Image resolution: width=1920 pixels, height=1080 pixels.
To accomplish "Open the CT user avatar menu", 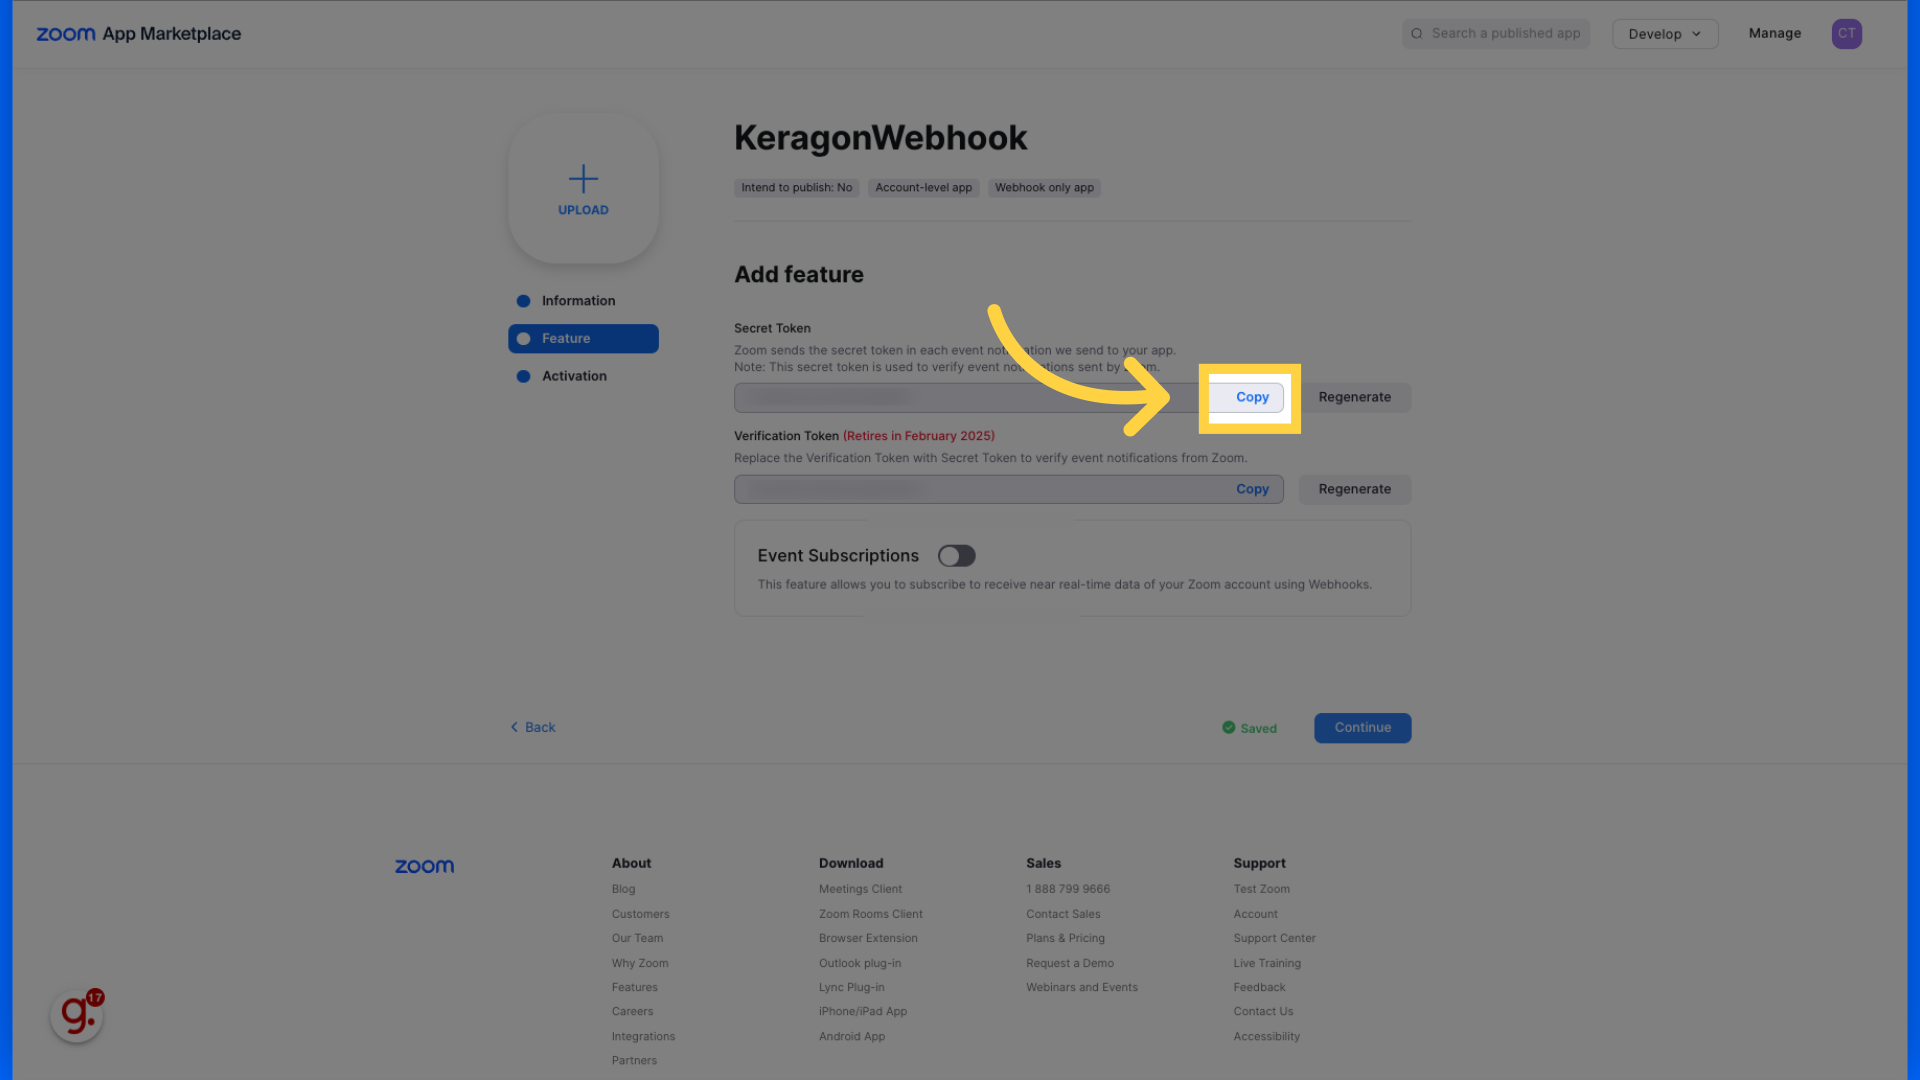I will [x=1846, y=34].
